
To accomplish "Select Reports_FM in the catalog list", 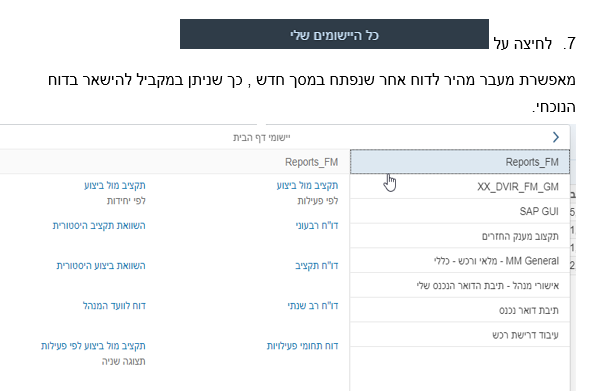I will tap(460, 162).
